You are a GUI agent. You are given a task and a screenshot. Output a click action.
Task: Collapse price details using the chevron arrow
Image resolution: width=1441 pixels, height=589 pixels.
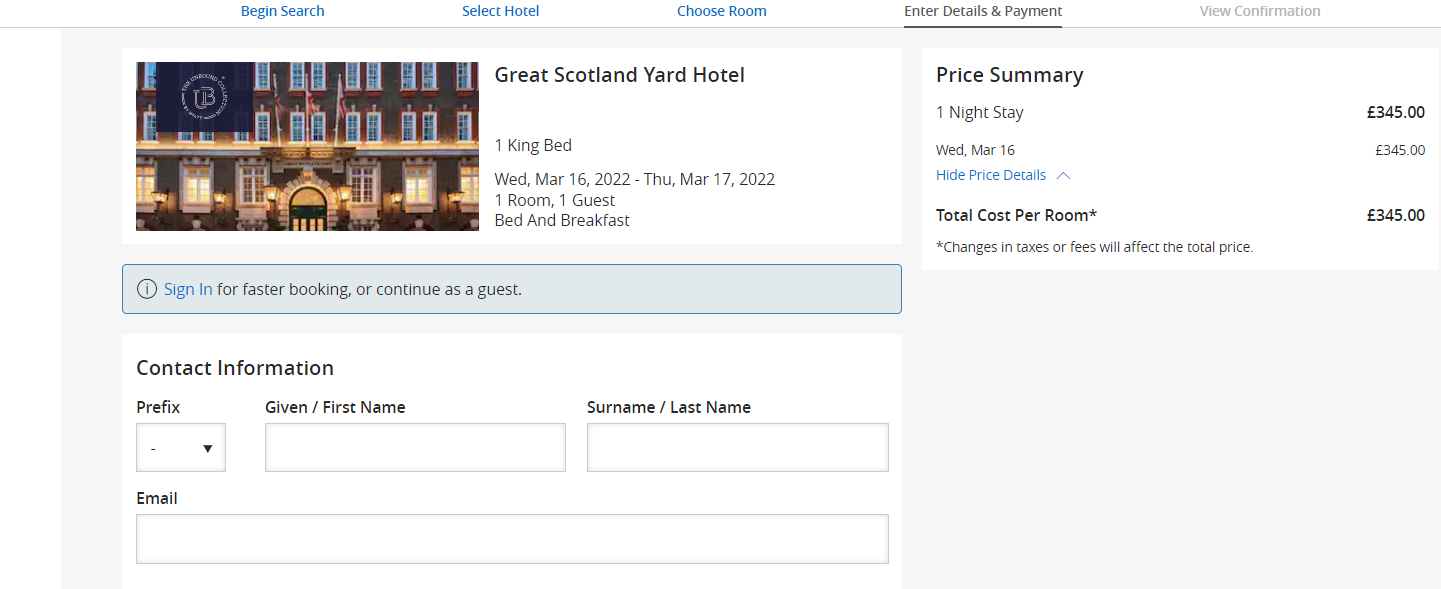point(1063,176)
